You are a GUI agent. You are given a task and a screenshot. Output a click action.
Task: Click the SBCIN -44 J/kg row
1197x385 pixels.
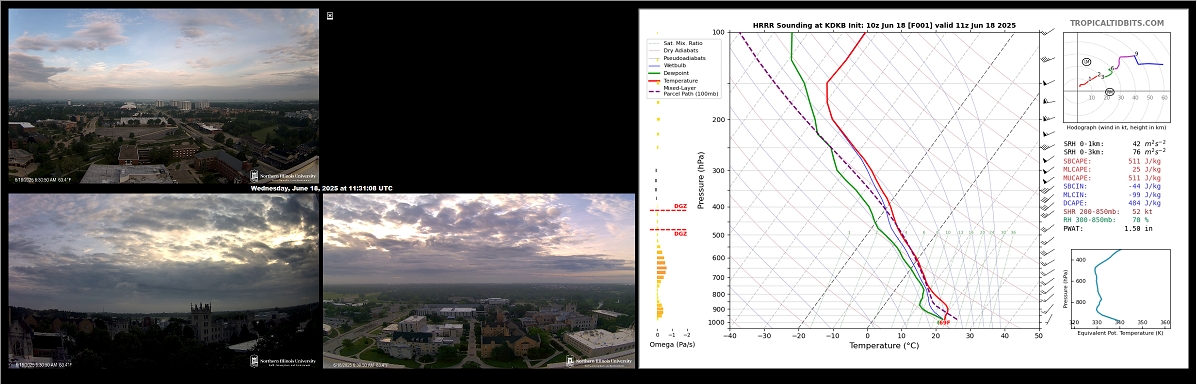tap(1112, 186)
